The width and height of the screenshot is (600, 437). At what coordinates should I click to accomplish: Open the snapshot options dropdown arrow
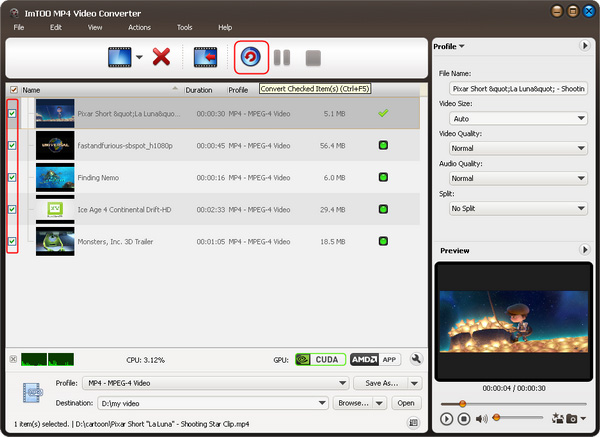point(583,418)
